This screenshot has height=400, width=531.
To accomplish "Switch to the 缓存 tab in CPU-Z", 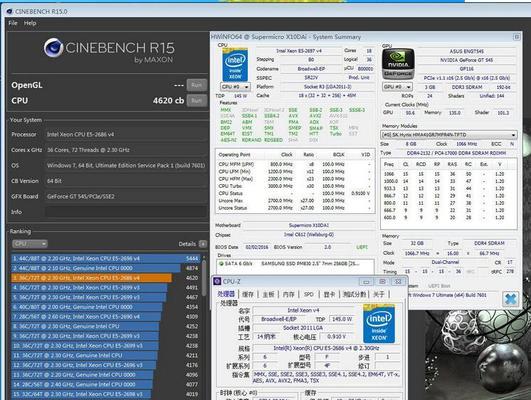I will click(x=248, y=294).
